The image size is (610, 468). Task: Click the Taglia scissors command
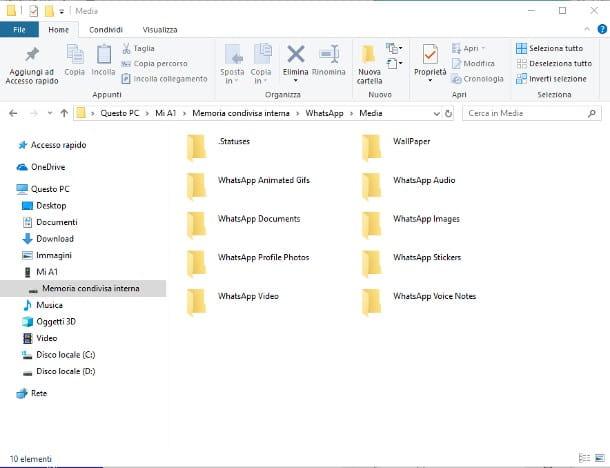point(138,48)
